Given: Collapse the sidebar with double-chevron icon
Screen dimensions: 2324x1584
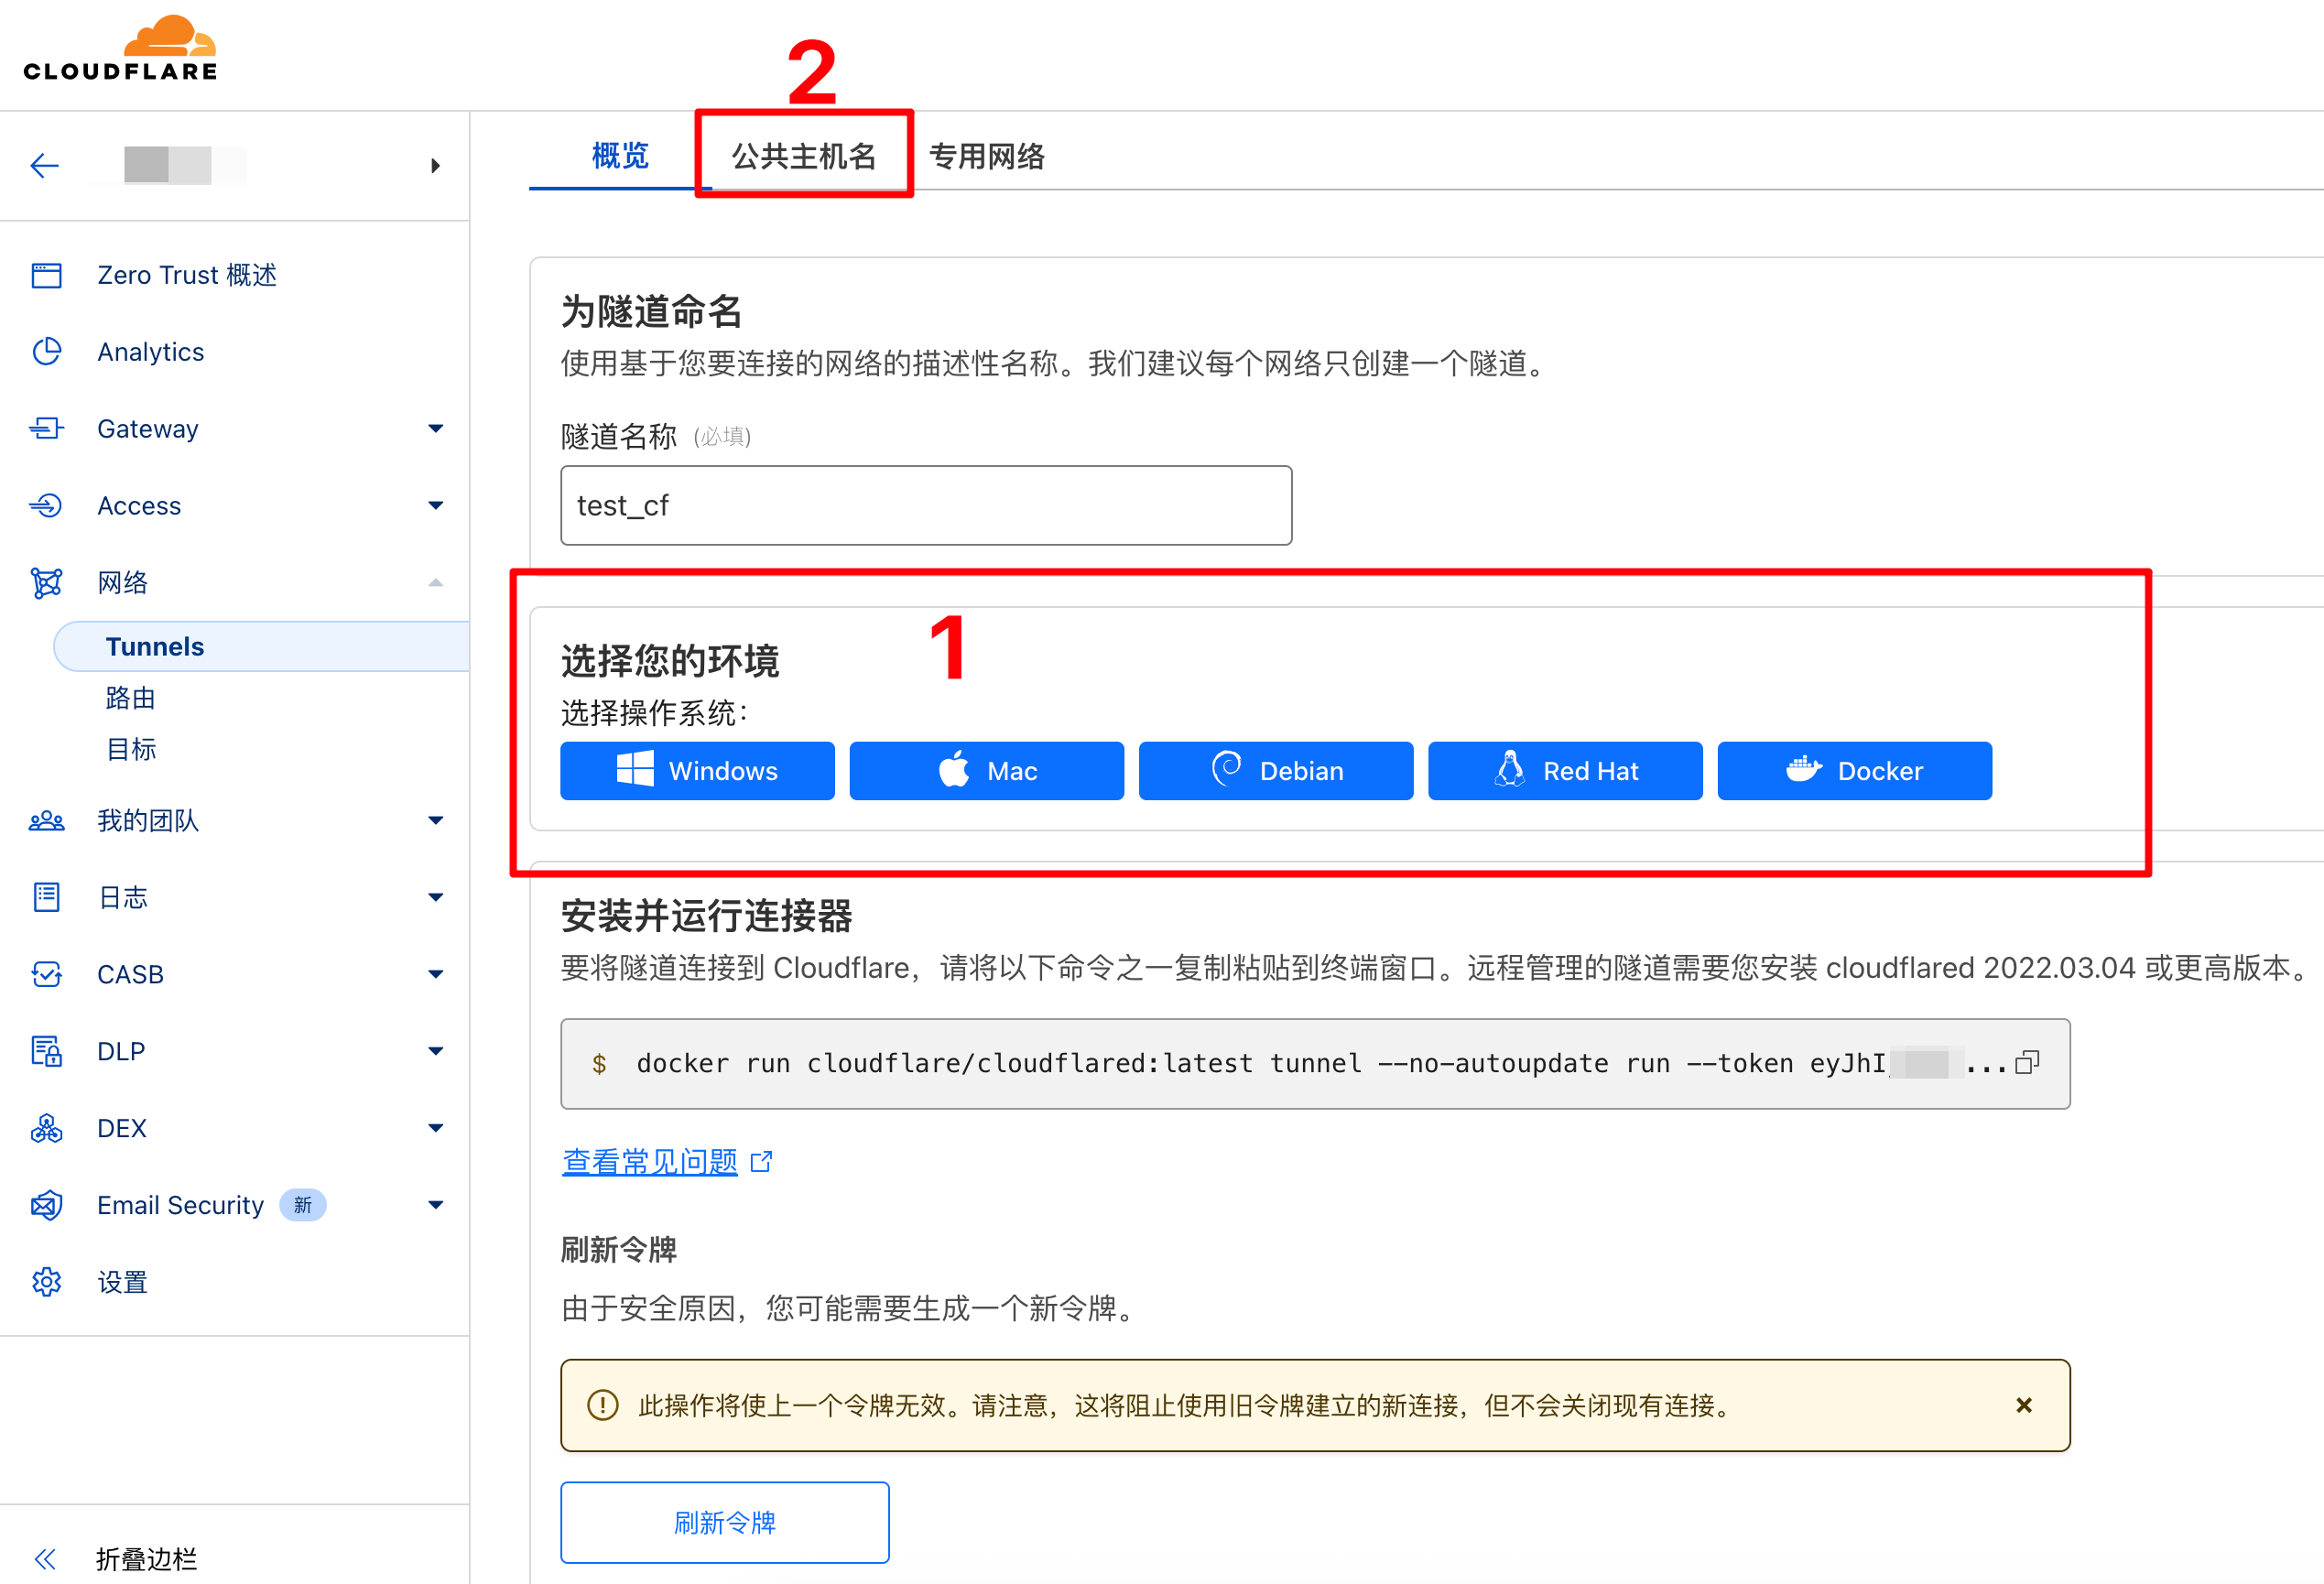Looking at the screenshot, I should (45, 1558).
